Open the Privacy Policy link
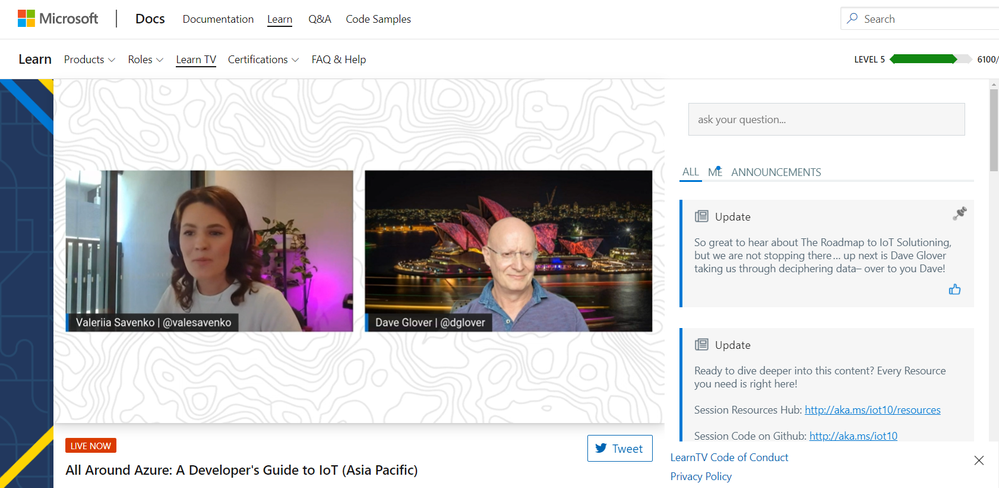Viewport: 999px width, 488px height. [x=701, y=477]
